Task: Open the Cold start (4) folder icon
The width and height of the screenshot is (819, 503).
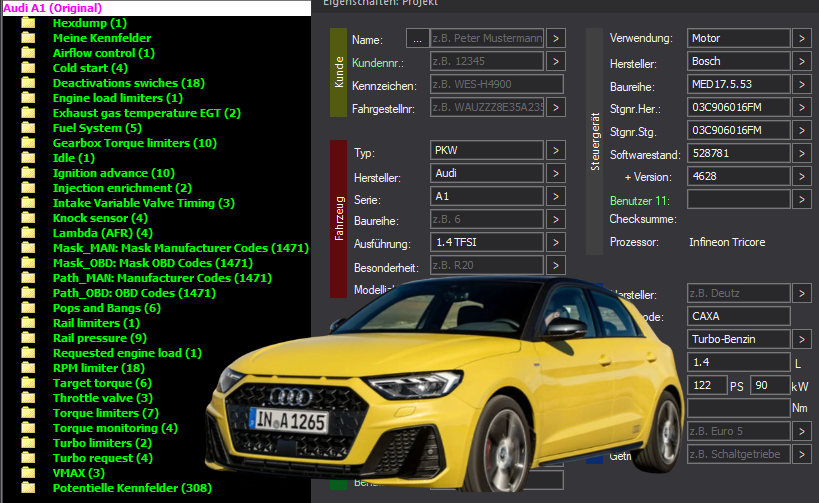Action: [28, 68]
